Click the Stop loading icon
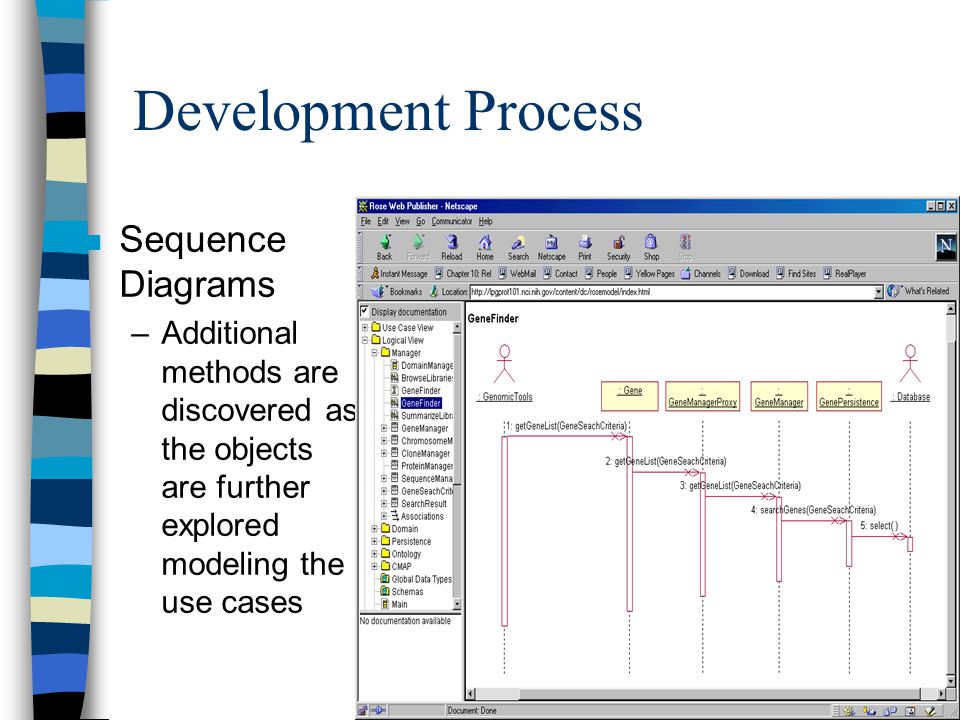Viewport: 960px width, 720px height. pos(685,247)
